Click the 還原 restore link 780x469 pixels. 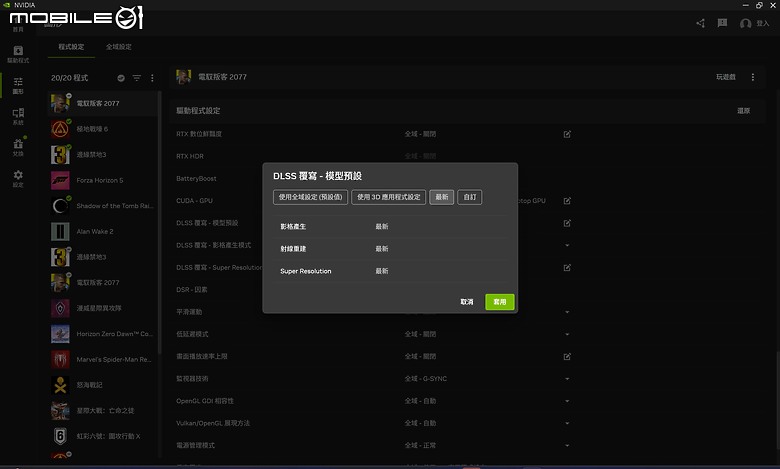coord(743,111)
